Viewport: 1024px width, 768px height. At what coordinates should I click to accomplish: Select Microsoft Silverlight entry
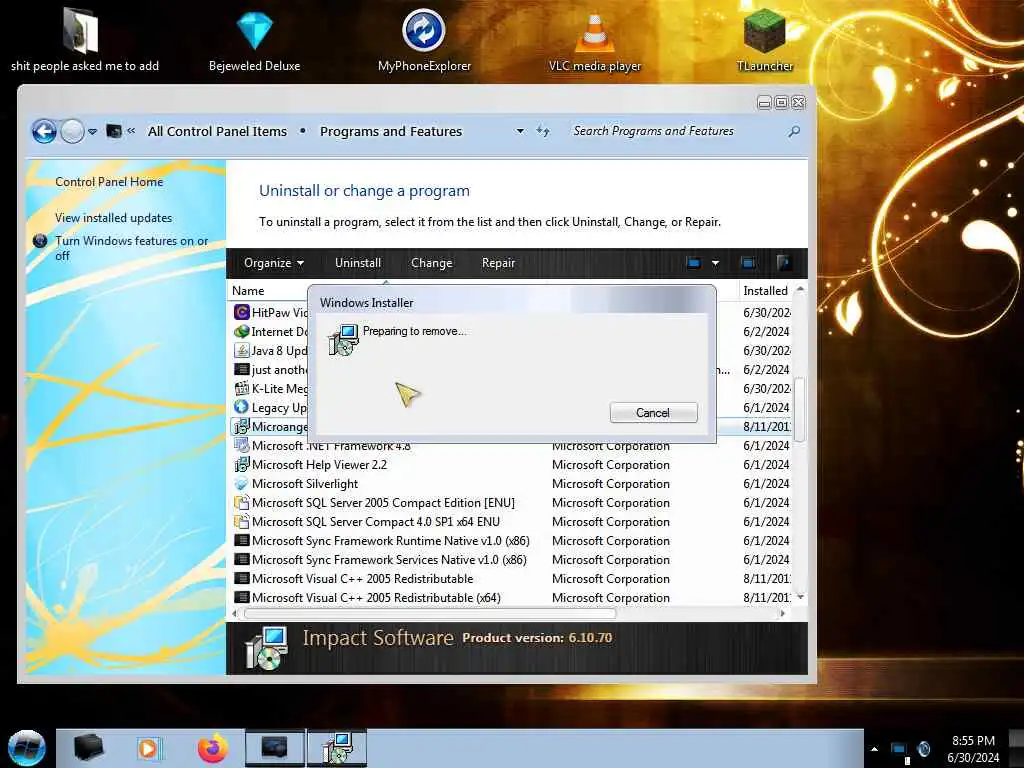(x=305, y=484)
